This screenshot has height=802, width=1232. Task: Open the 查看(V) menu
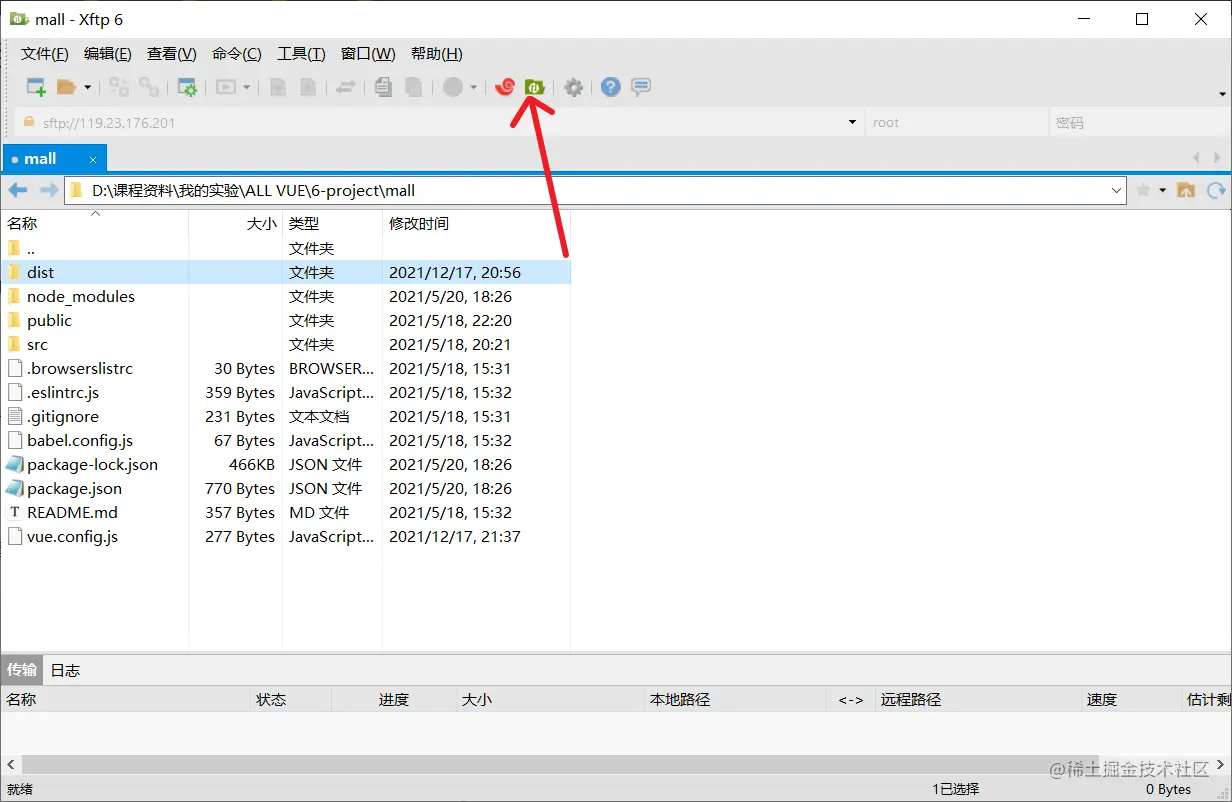click(172, 54)
